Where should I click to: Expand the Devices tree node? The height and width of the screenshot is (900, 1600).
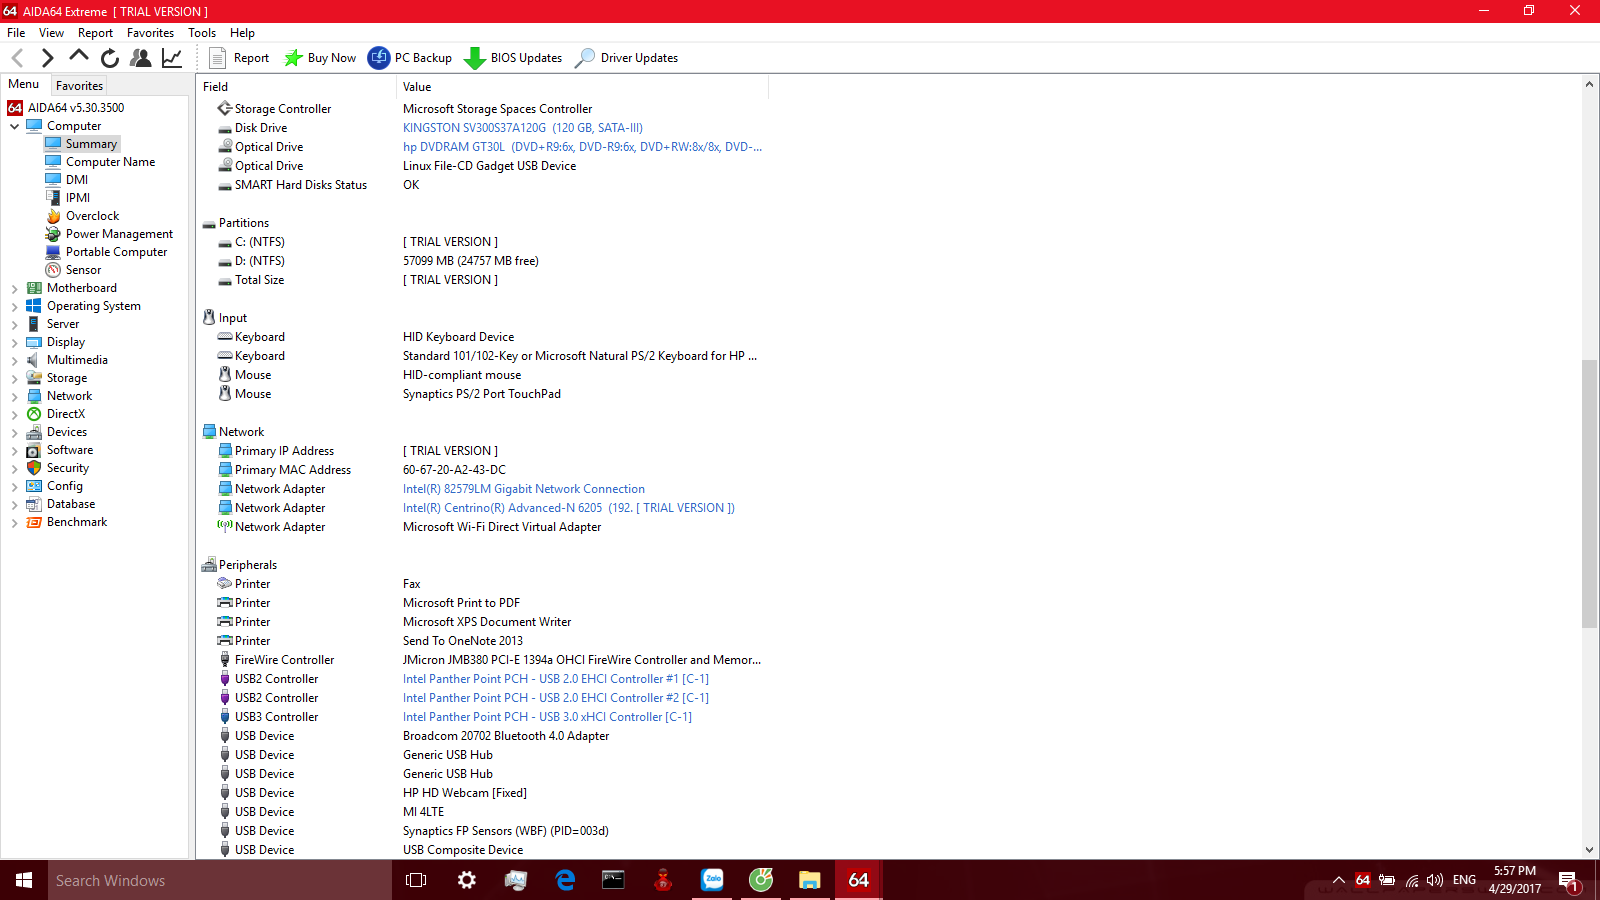(15, 432)
